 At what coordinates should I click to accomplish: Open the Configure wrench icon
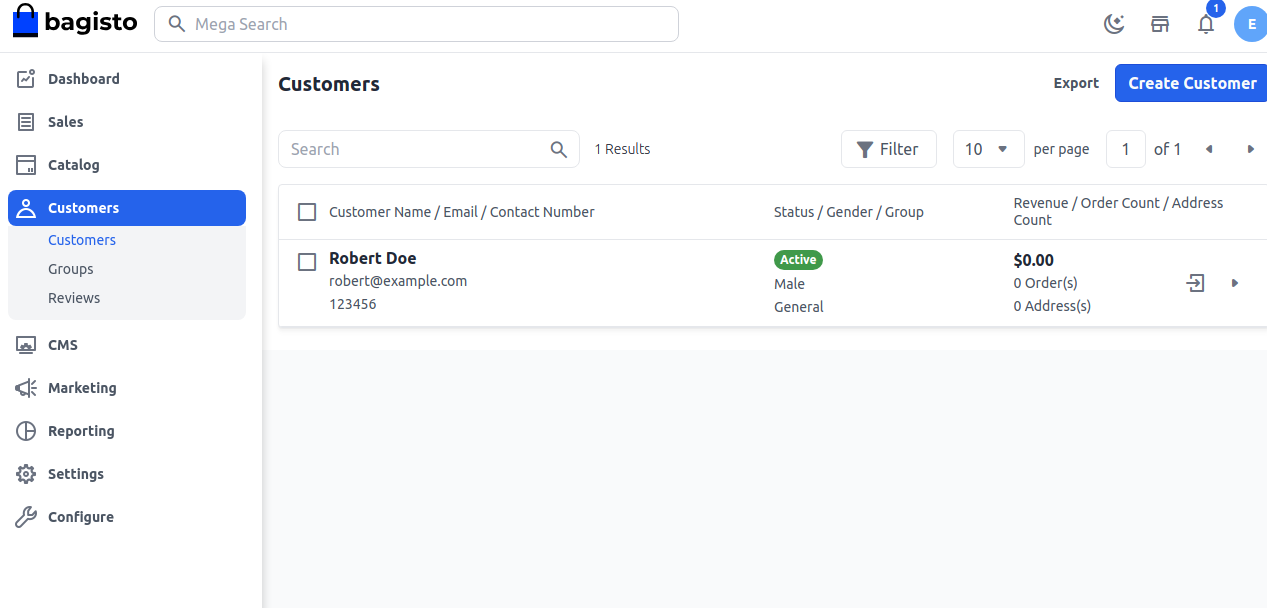(26, 517)
